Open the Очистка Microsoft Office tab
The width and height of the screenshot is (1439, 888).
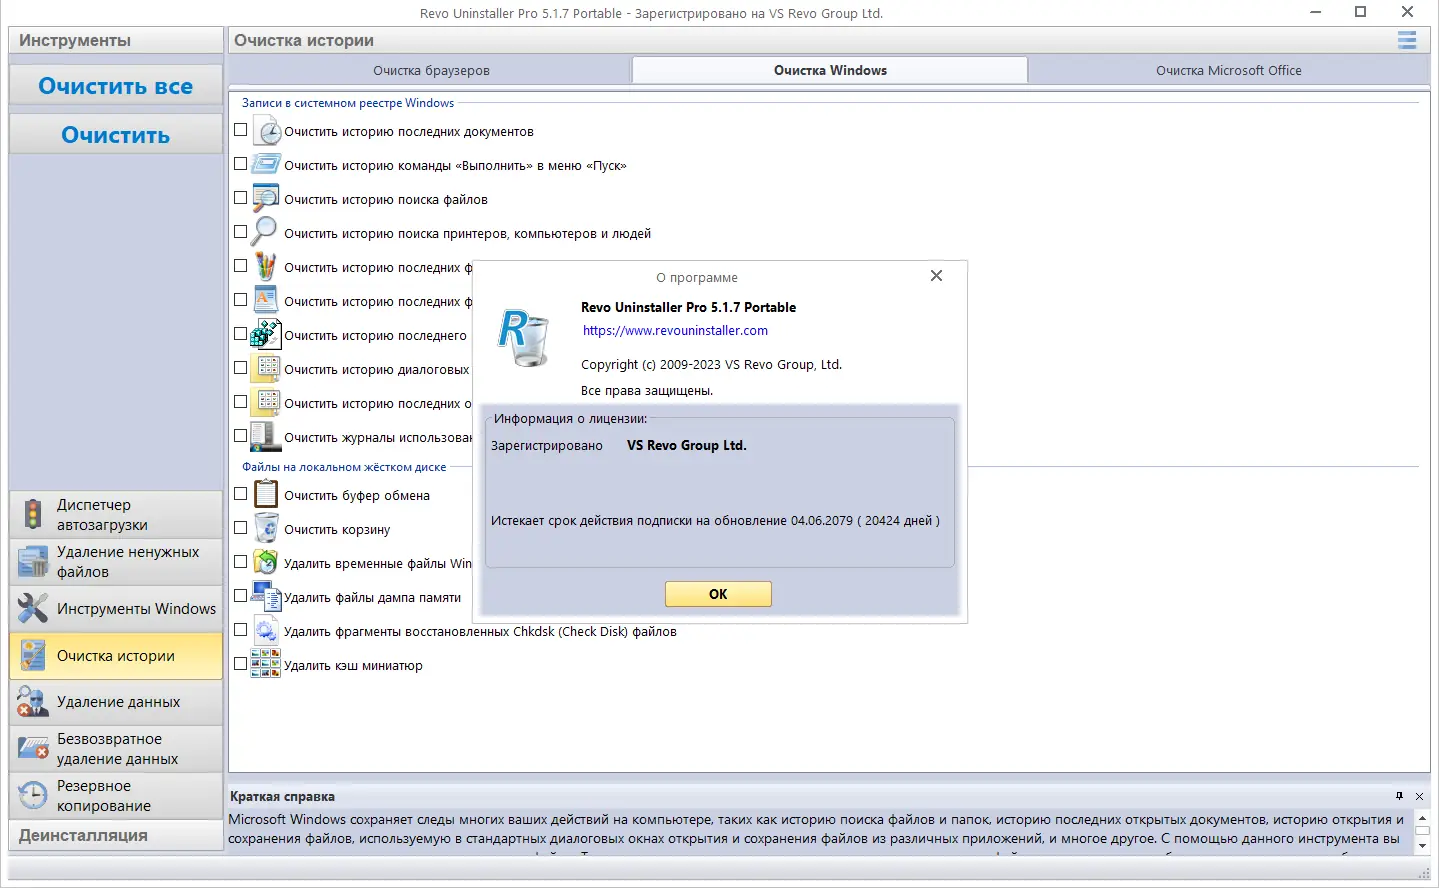(x=1229, y=70)
